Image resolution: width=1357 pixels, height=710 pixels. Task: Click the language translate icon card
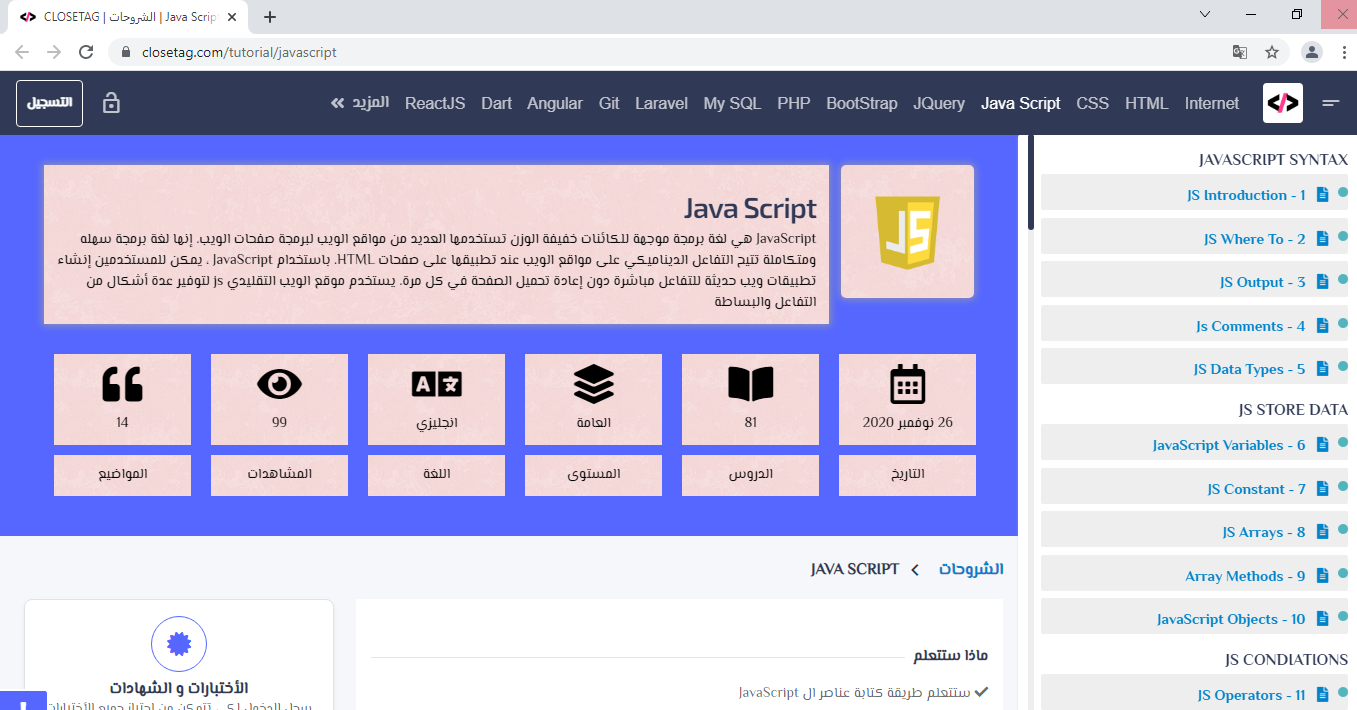tap(437, 399)
